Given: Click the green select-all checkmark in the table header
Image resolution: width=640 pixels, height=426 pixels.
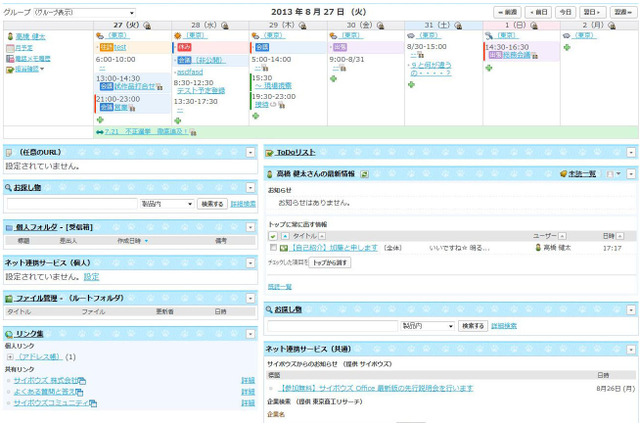Looking at the screenshot, I should tap(273, 236).
